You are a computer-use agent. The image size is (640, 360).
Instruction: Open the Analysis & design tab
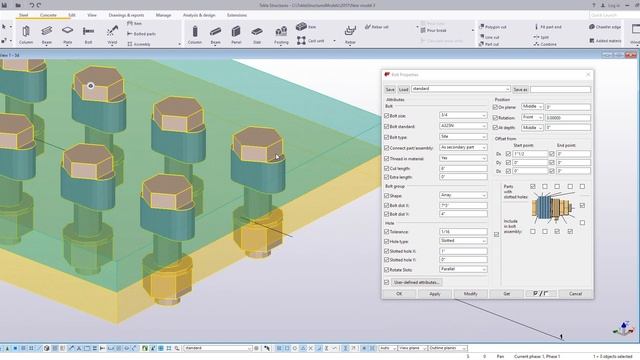coord(199,15)
